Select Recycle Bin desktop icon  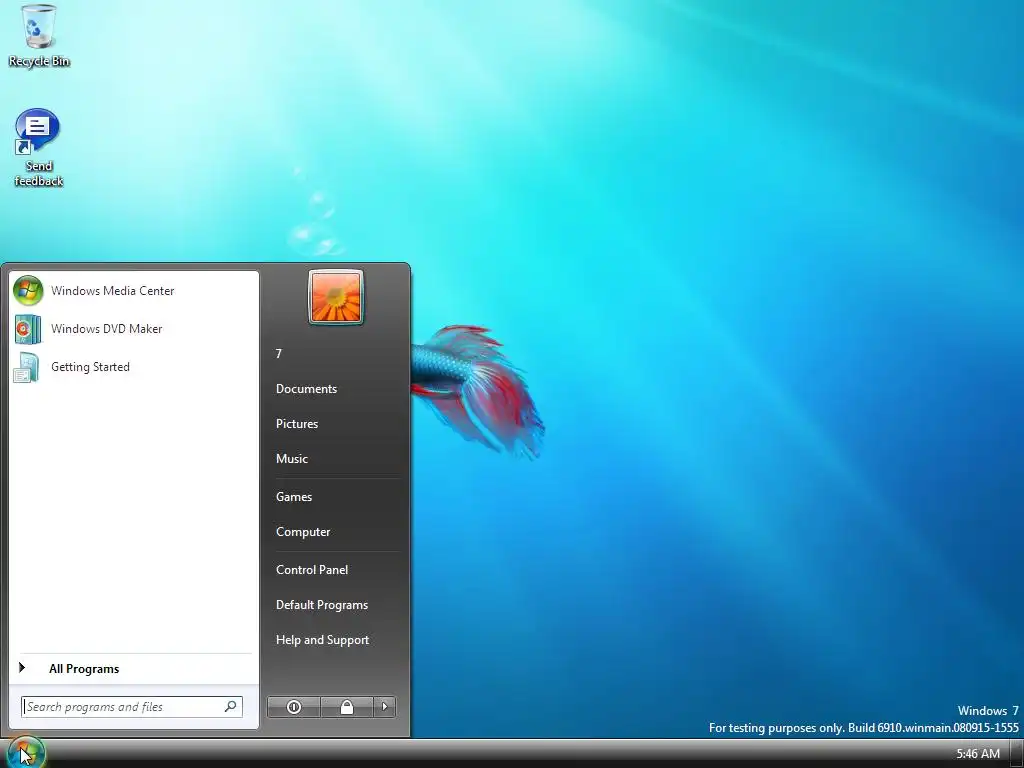39,35
